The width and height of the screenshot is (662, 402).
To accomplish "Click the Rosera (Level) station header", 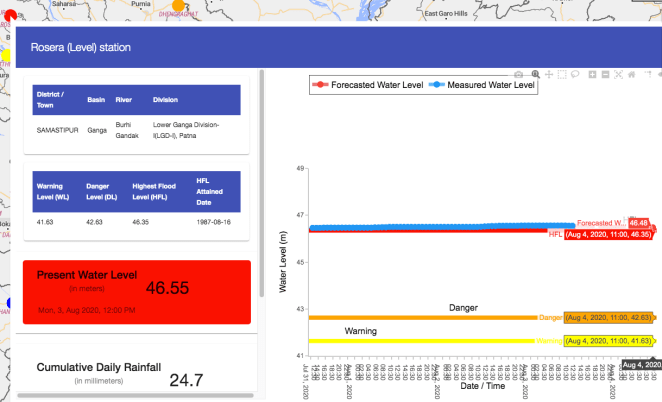I will [x=80, y=47].
